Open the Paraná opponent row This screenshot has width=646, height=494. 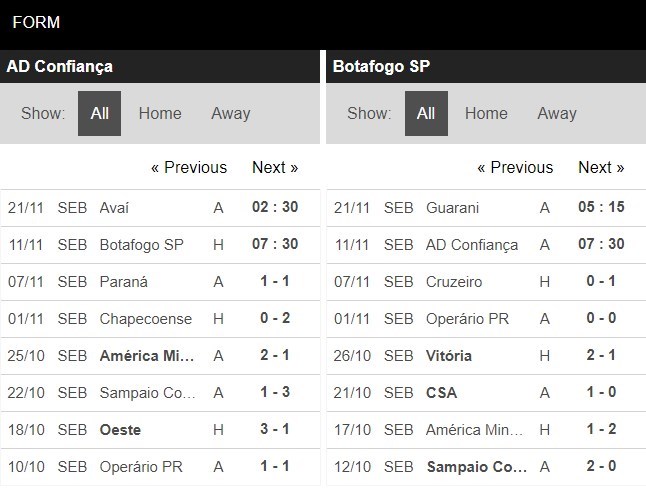tap(124, 281)
